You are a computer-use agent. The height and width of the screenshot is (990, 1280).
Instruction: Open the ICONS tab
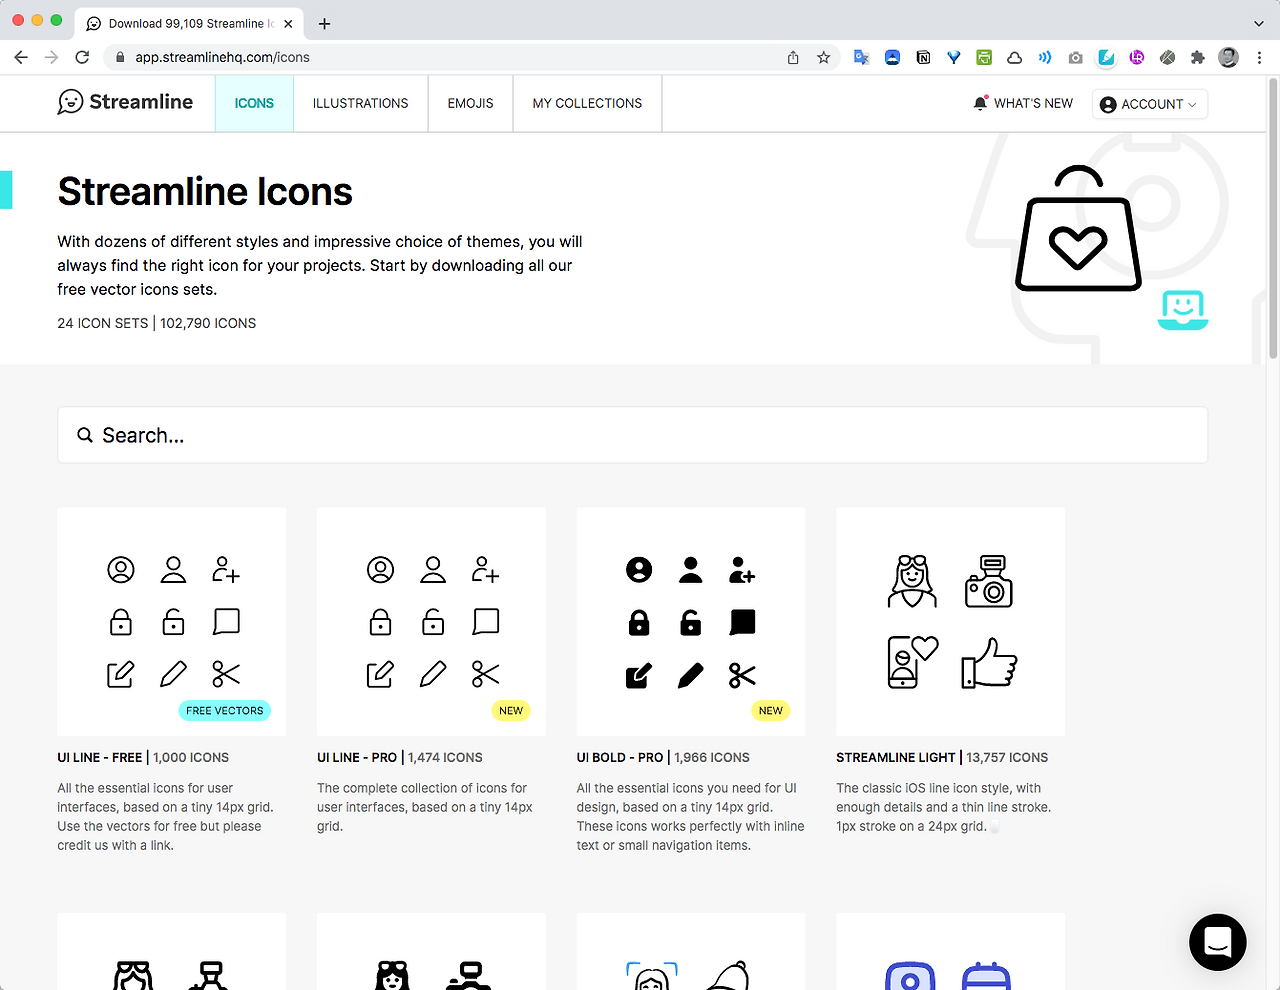tap(254, 103)
